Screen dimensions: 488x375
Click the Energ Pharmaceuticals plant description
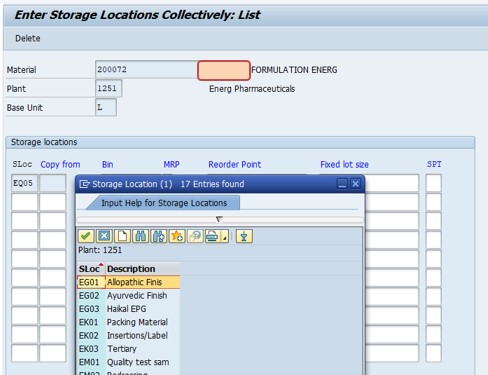pos(252,89)
